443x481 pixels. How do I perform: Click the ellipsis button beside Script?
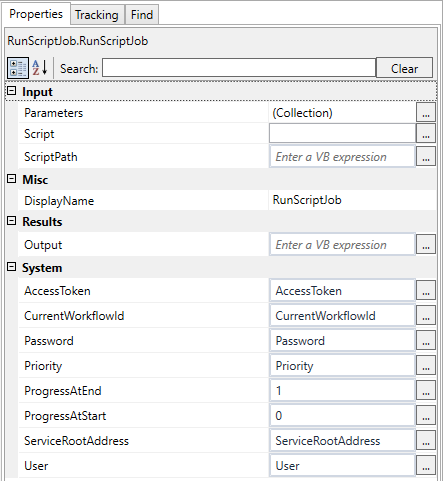426,133
